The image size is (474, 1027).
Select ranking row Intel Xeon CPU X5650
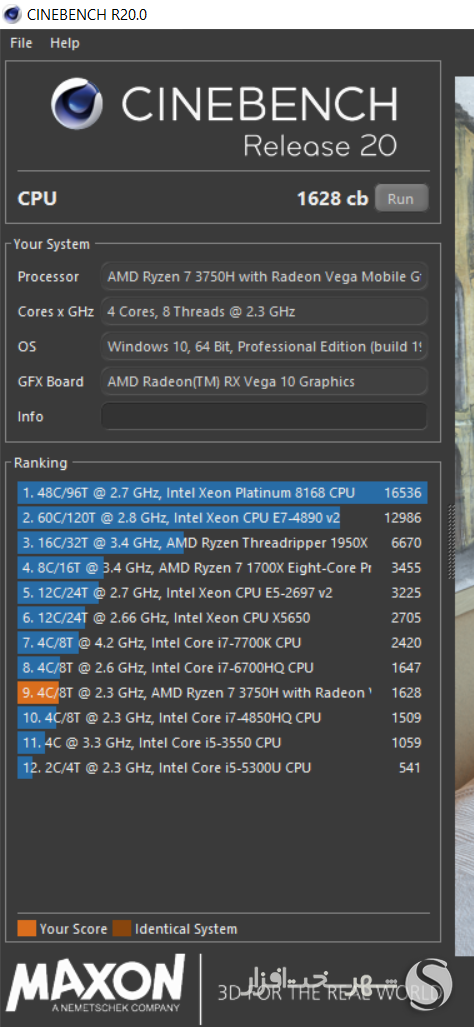tap(223, 618)
